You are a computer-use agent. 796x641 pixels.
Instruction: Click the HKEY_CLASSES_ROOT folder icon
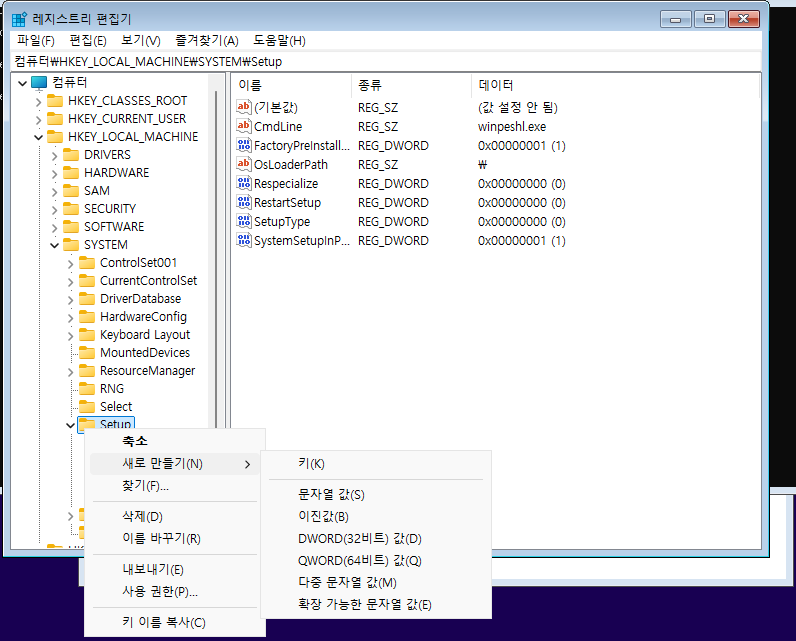55,100
